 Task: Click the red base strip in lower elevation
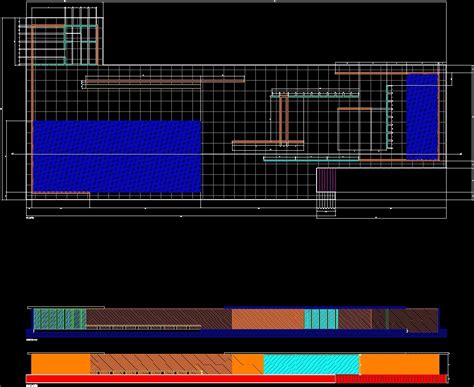point(181,379)
